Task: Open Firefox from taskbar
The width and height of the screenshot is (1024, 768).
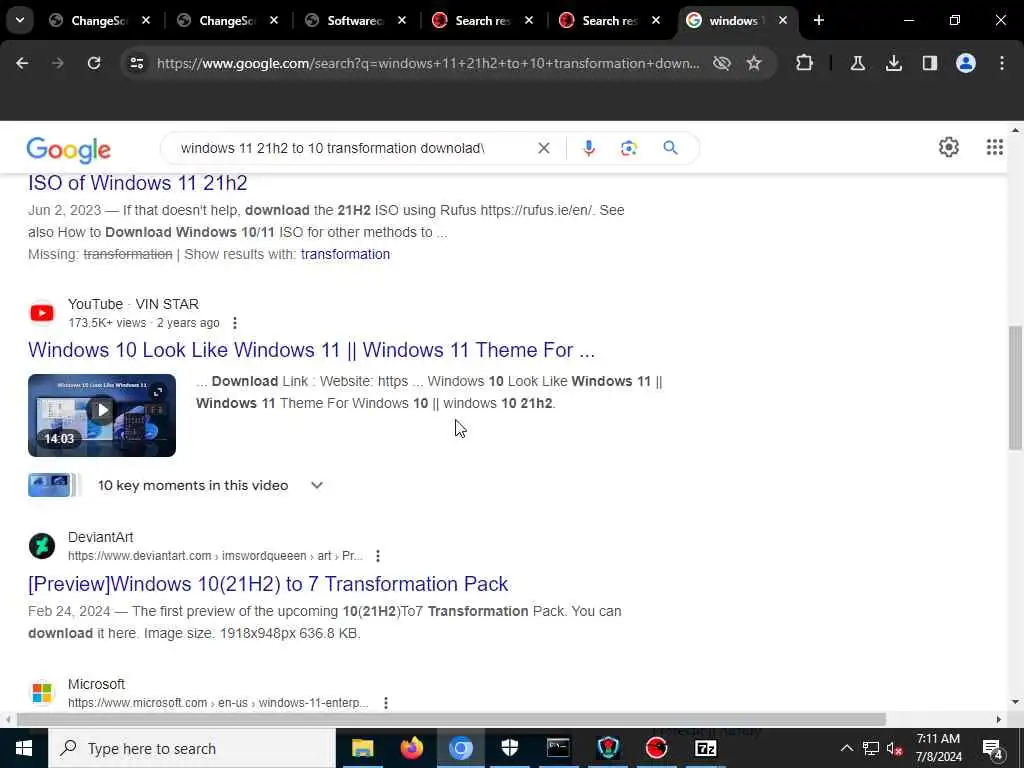Action: (x=411, y=748)
